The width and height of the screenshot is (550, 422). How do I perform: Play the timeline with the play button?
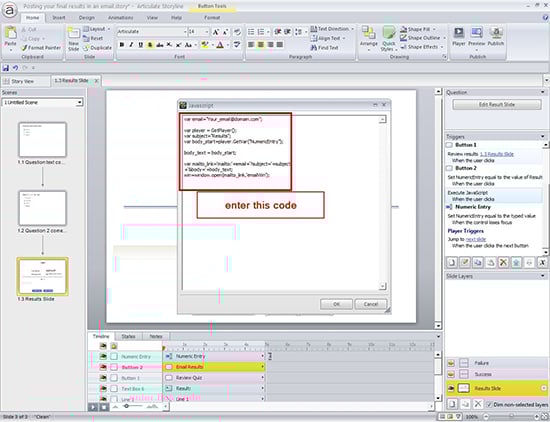(93, 407)
